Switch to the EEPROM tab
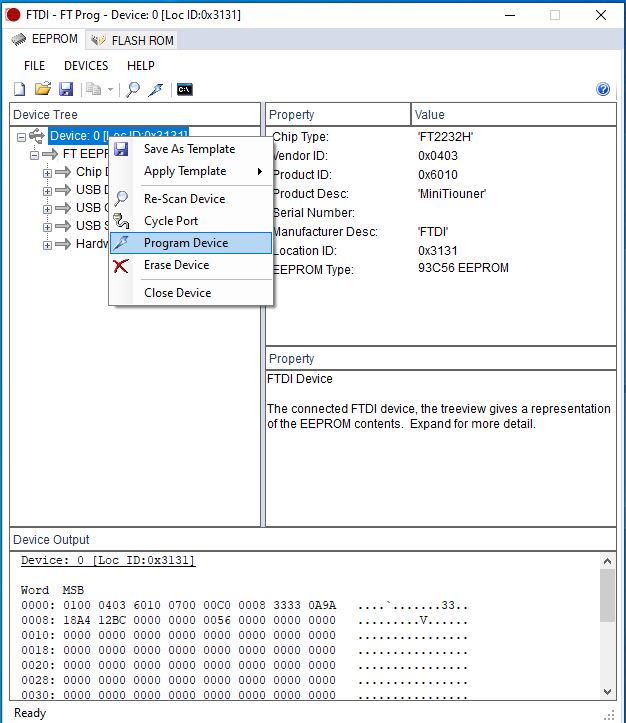Viewport: 626px width, 723px height. click(44, 39)
